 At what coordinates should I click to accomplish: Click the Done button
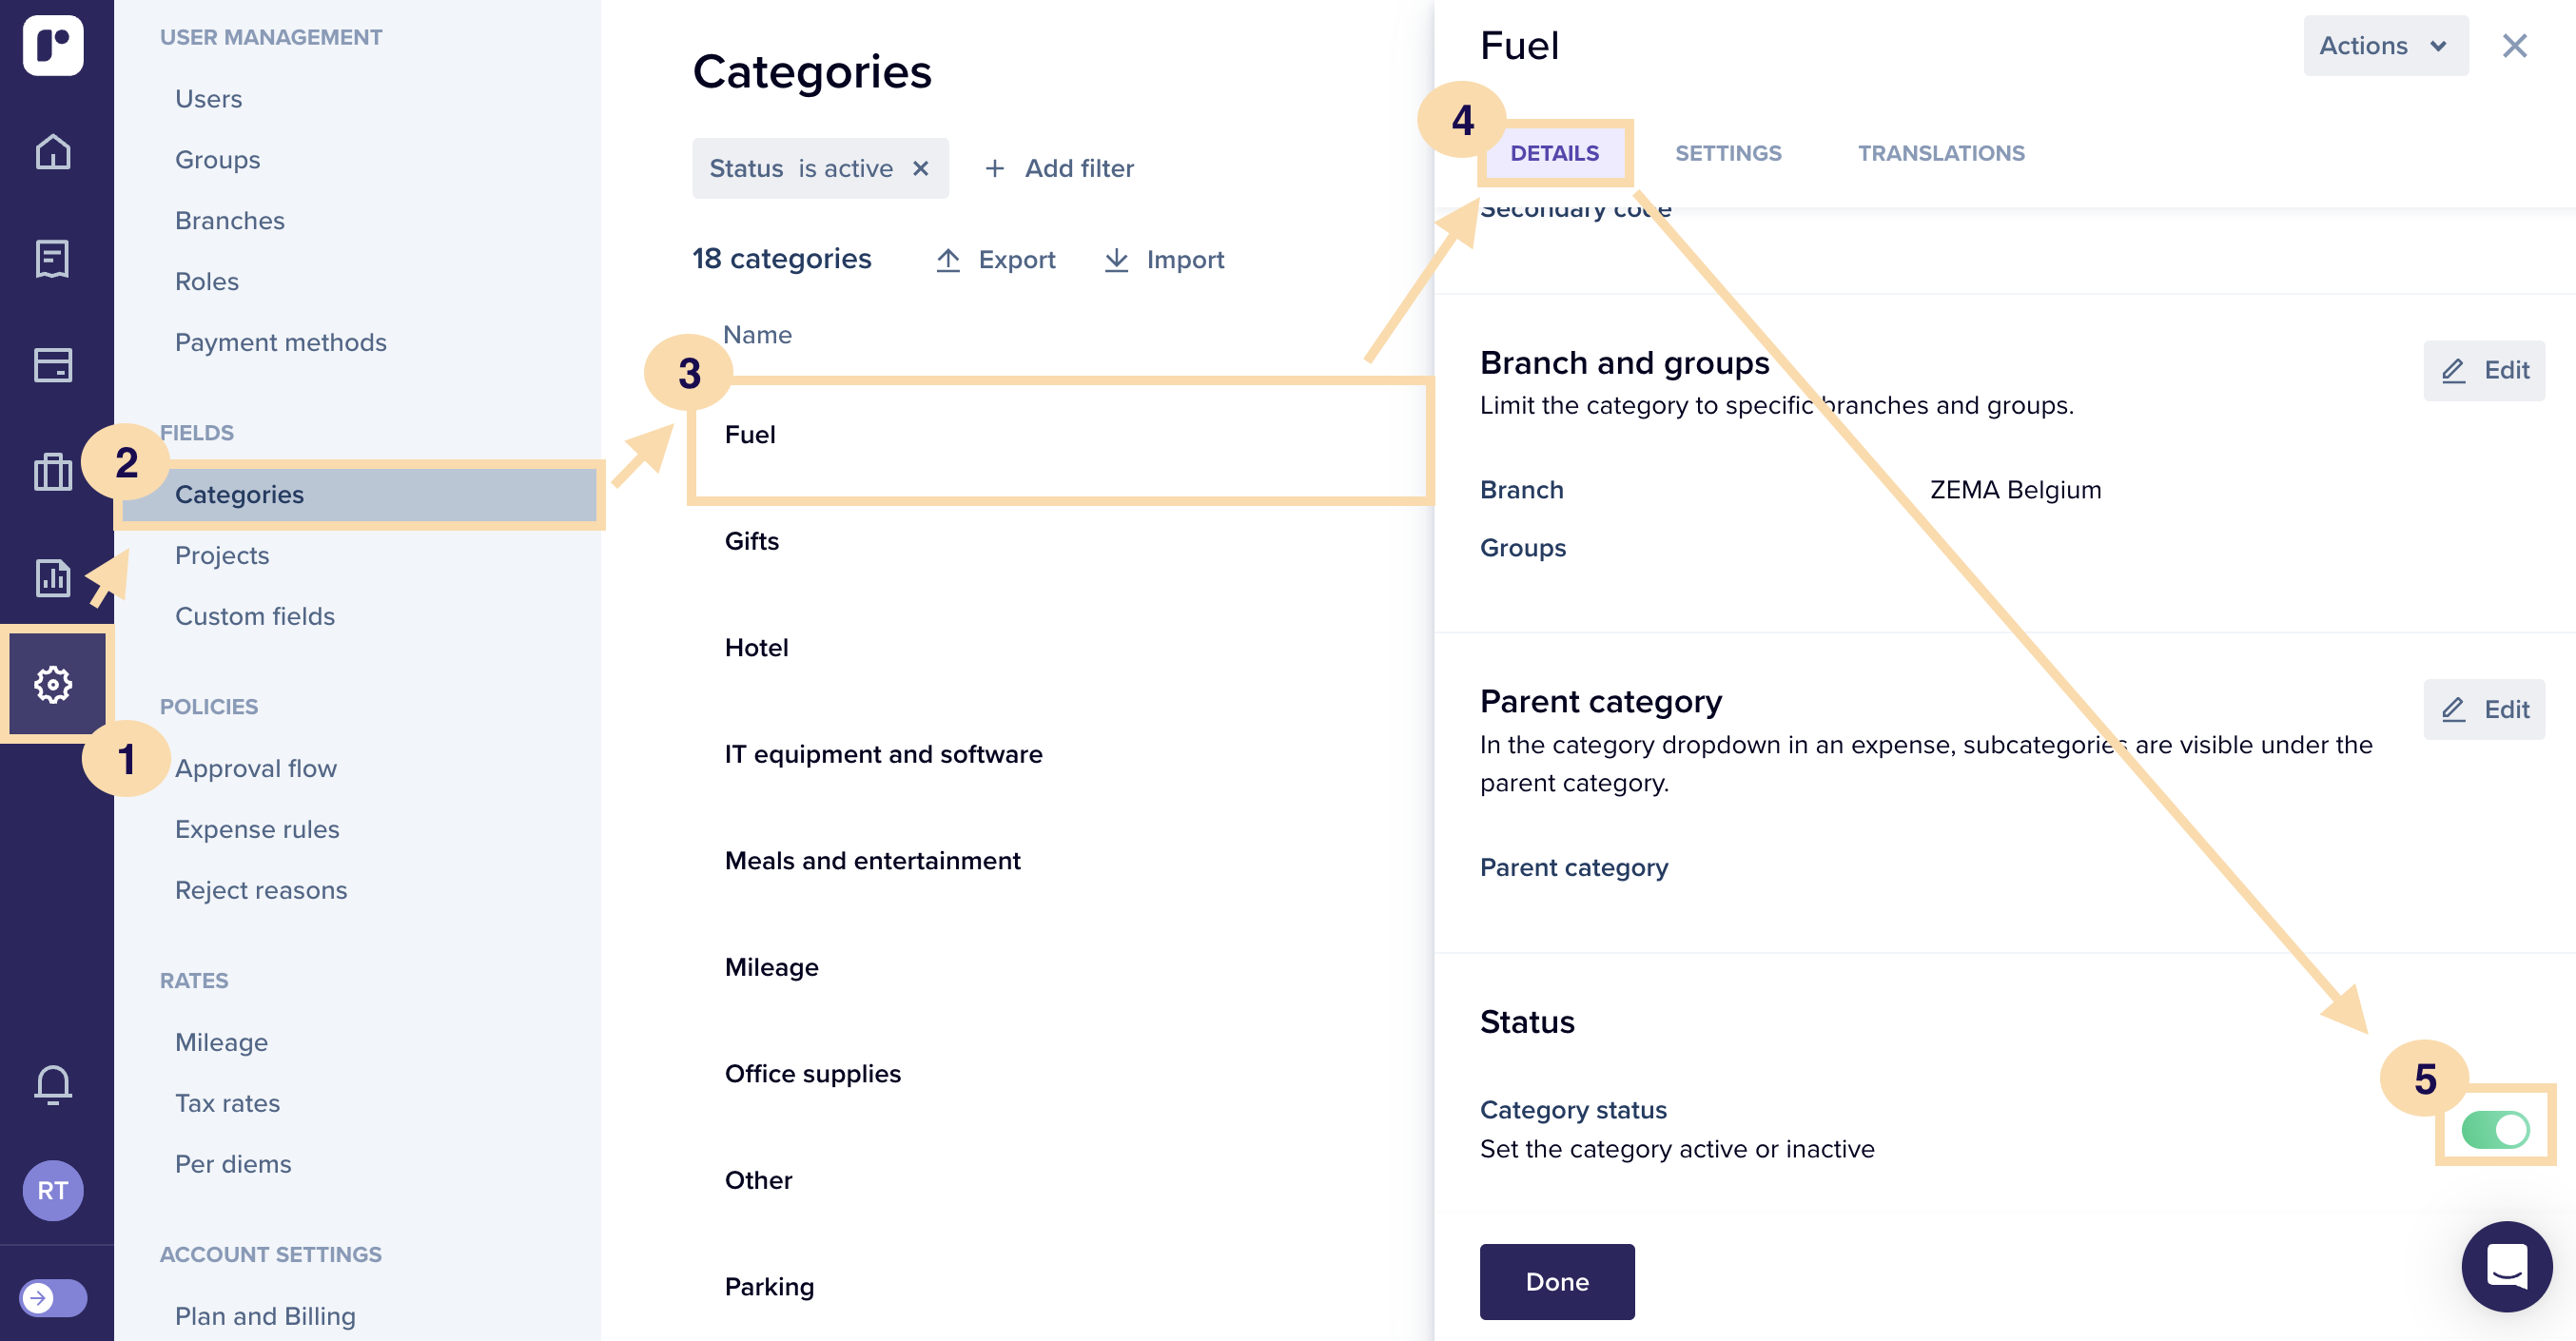tap(1557, 1281)
